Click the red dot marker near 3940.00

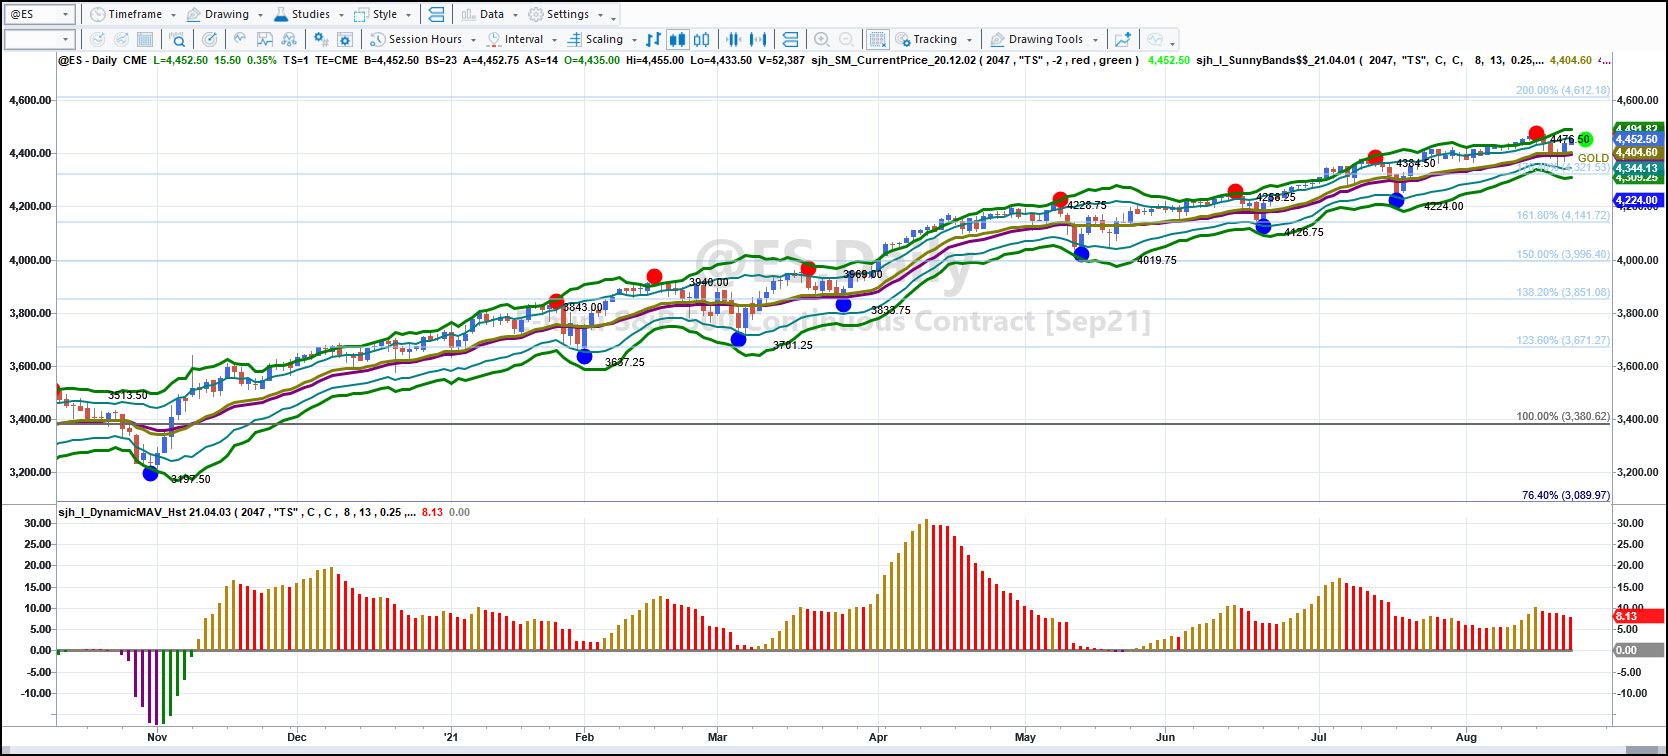coord(654,276)
